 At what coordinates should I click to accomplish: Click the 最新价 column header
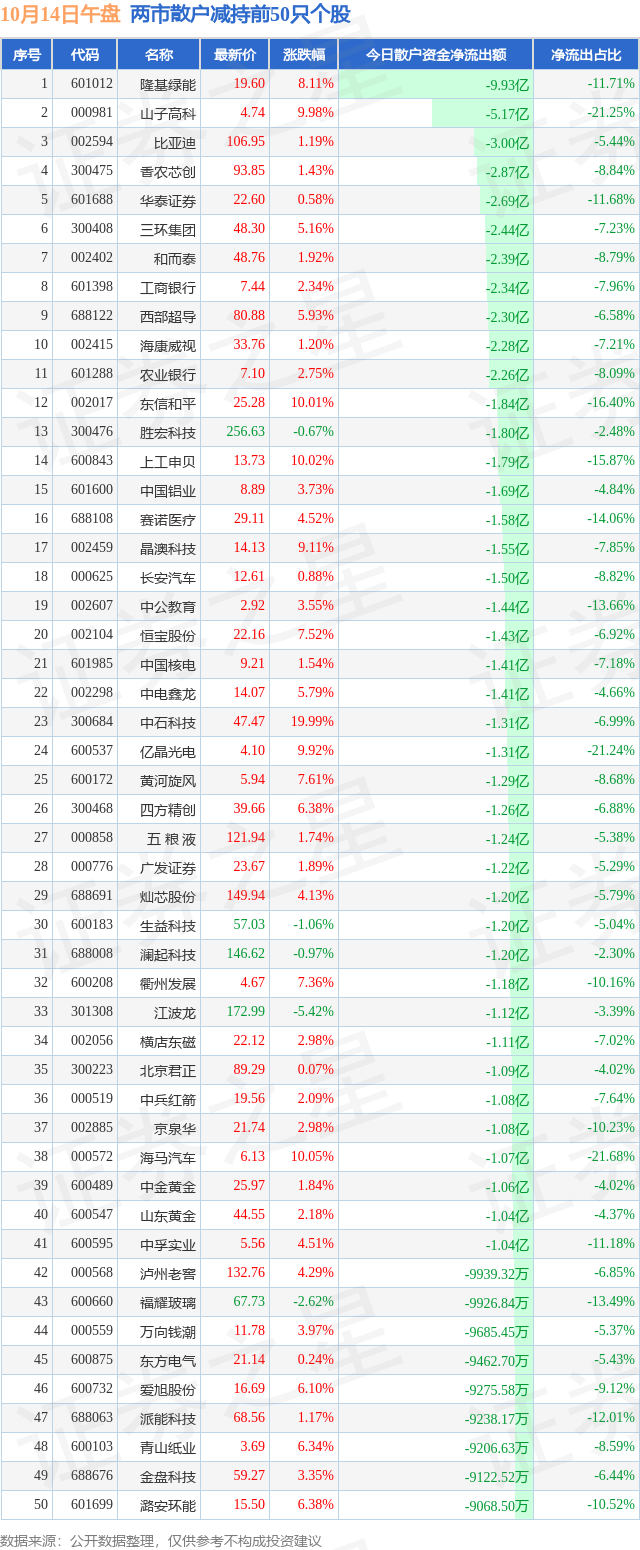click(x=234, y=55)
